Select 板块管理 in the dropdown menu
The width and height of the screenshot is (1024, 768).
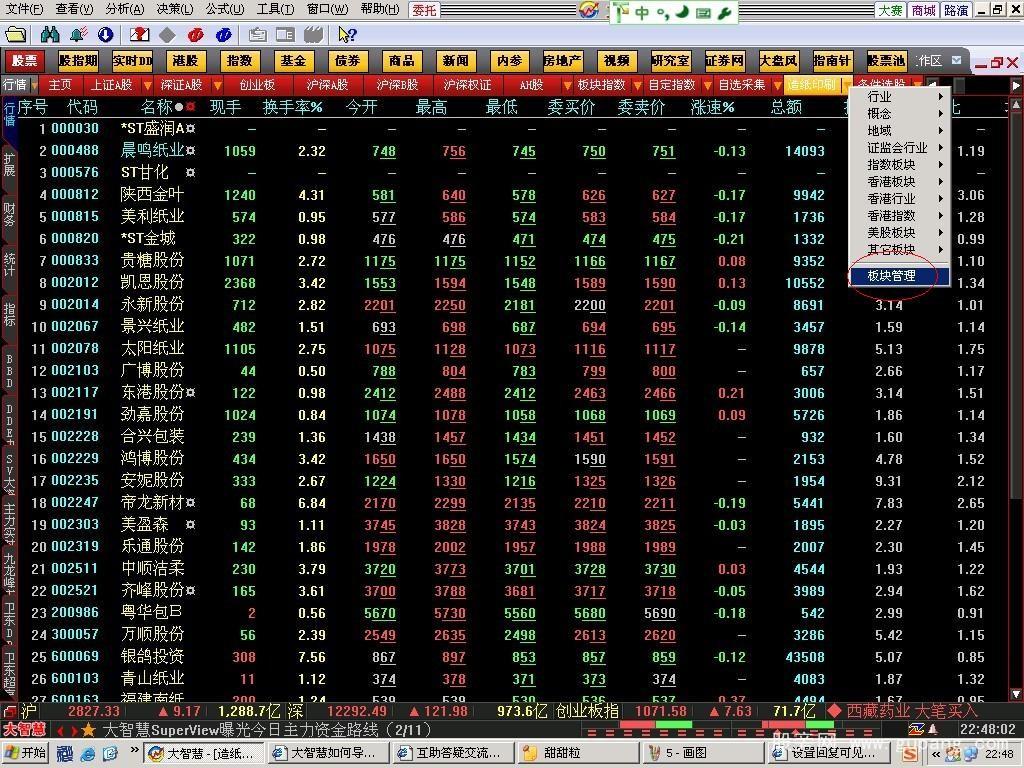[899, 276]
